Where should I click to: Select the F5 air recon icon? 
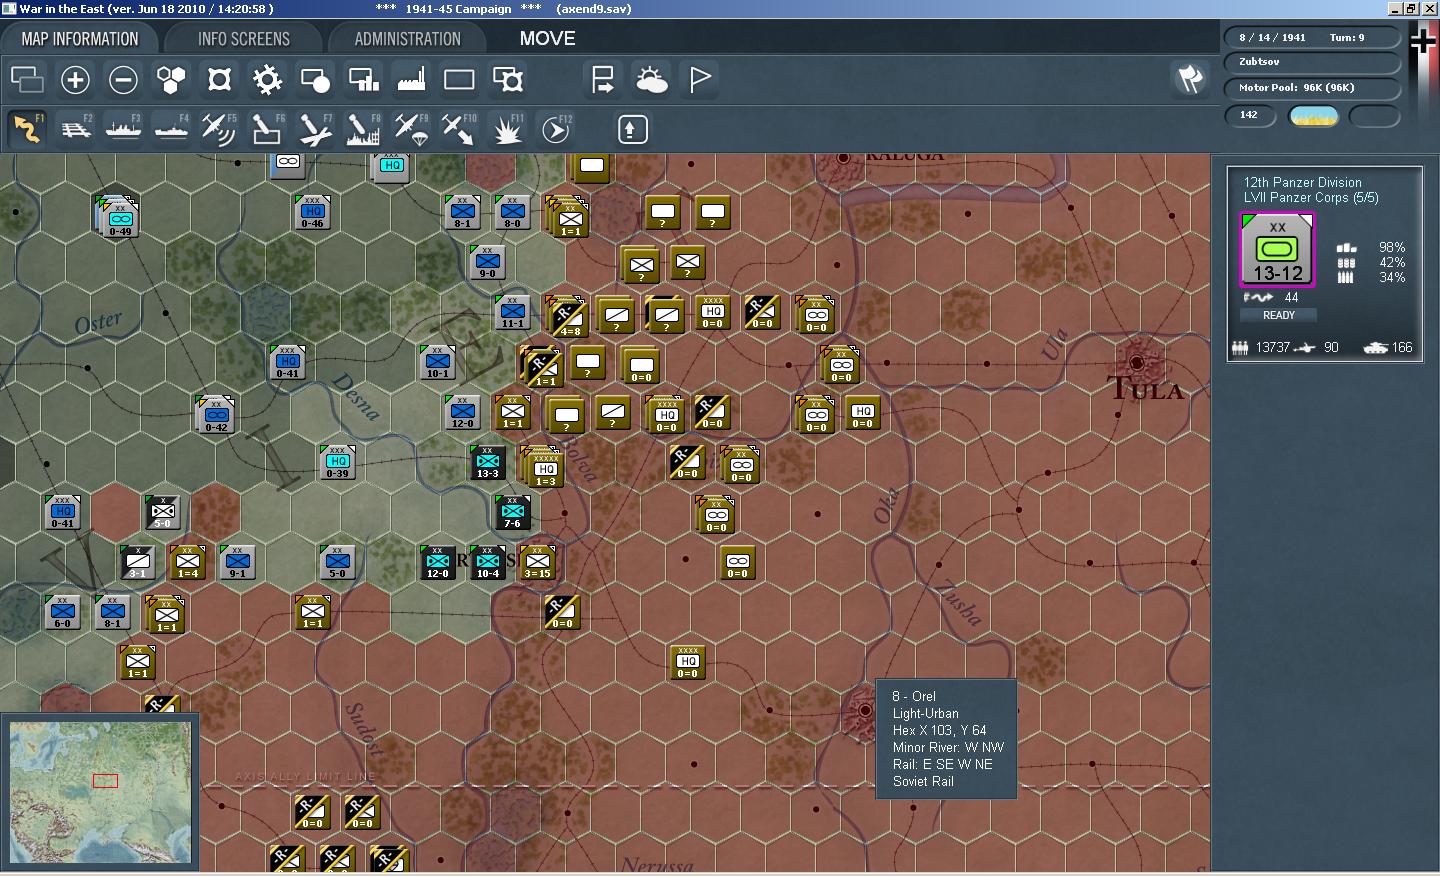tap(219, 129)
